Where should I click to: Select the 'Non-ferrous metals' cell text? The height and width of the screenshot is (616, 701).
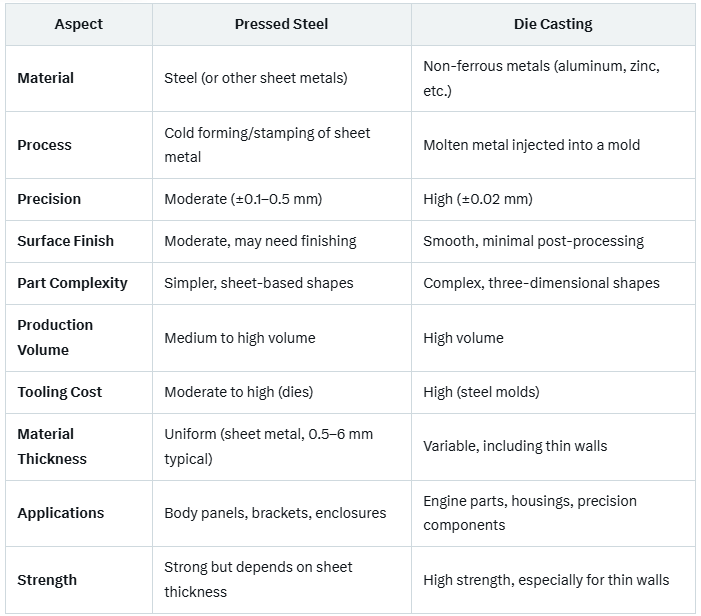click(541, 78)
